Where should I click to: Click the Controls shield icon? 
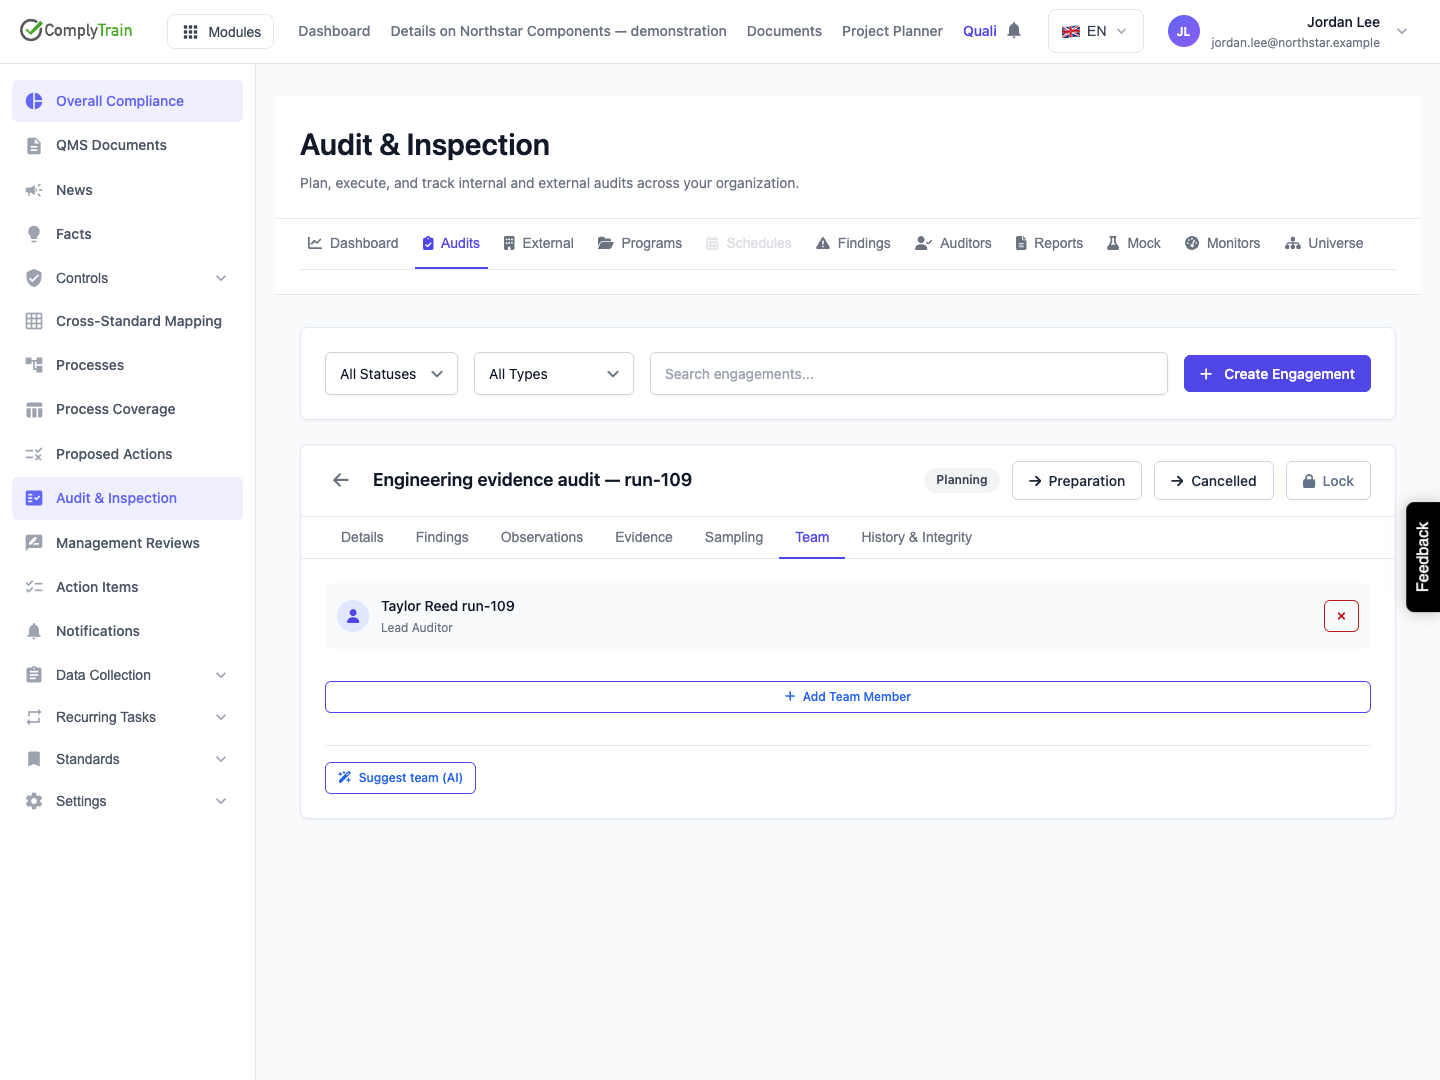tap(34, 278)
